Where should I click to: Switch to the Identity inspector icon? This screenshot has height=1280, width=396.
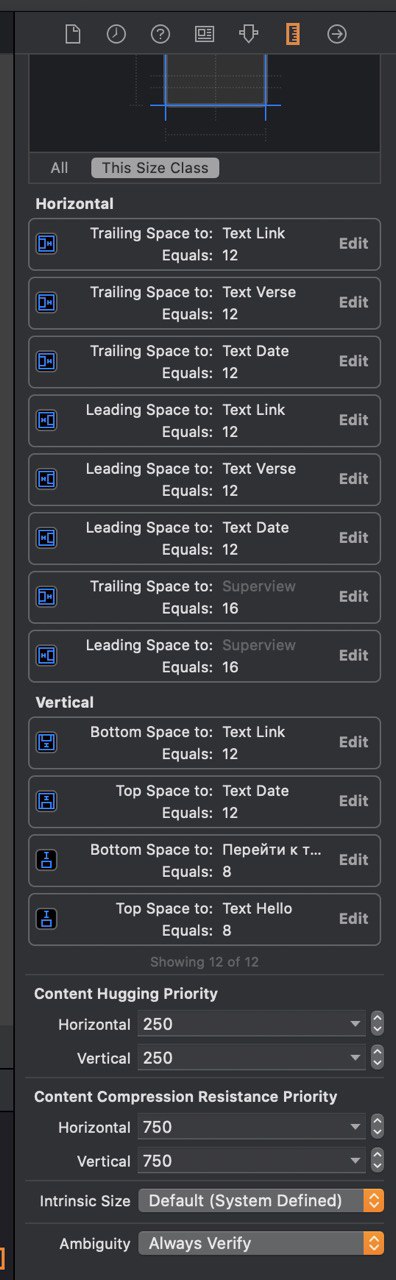(x=204, y=35)
